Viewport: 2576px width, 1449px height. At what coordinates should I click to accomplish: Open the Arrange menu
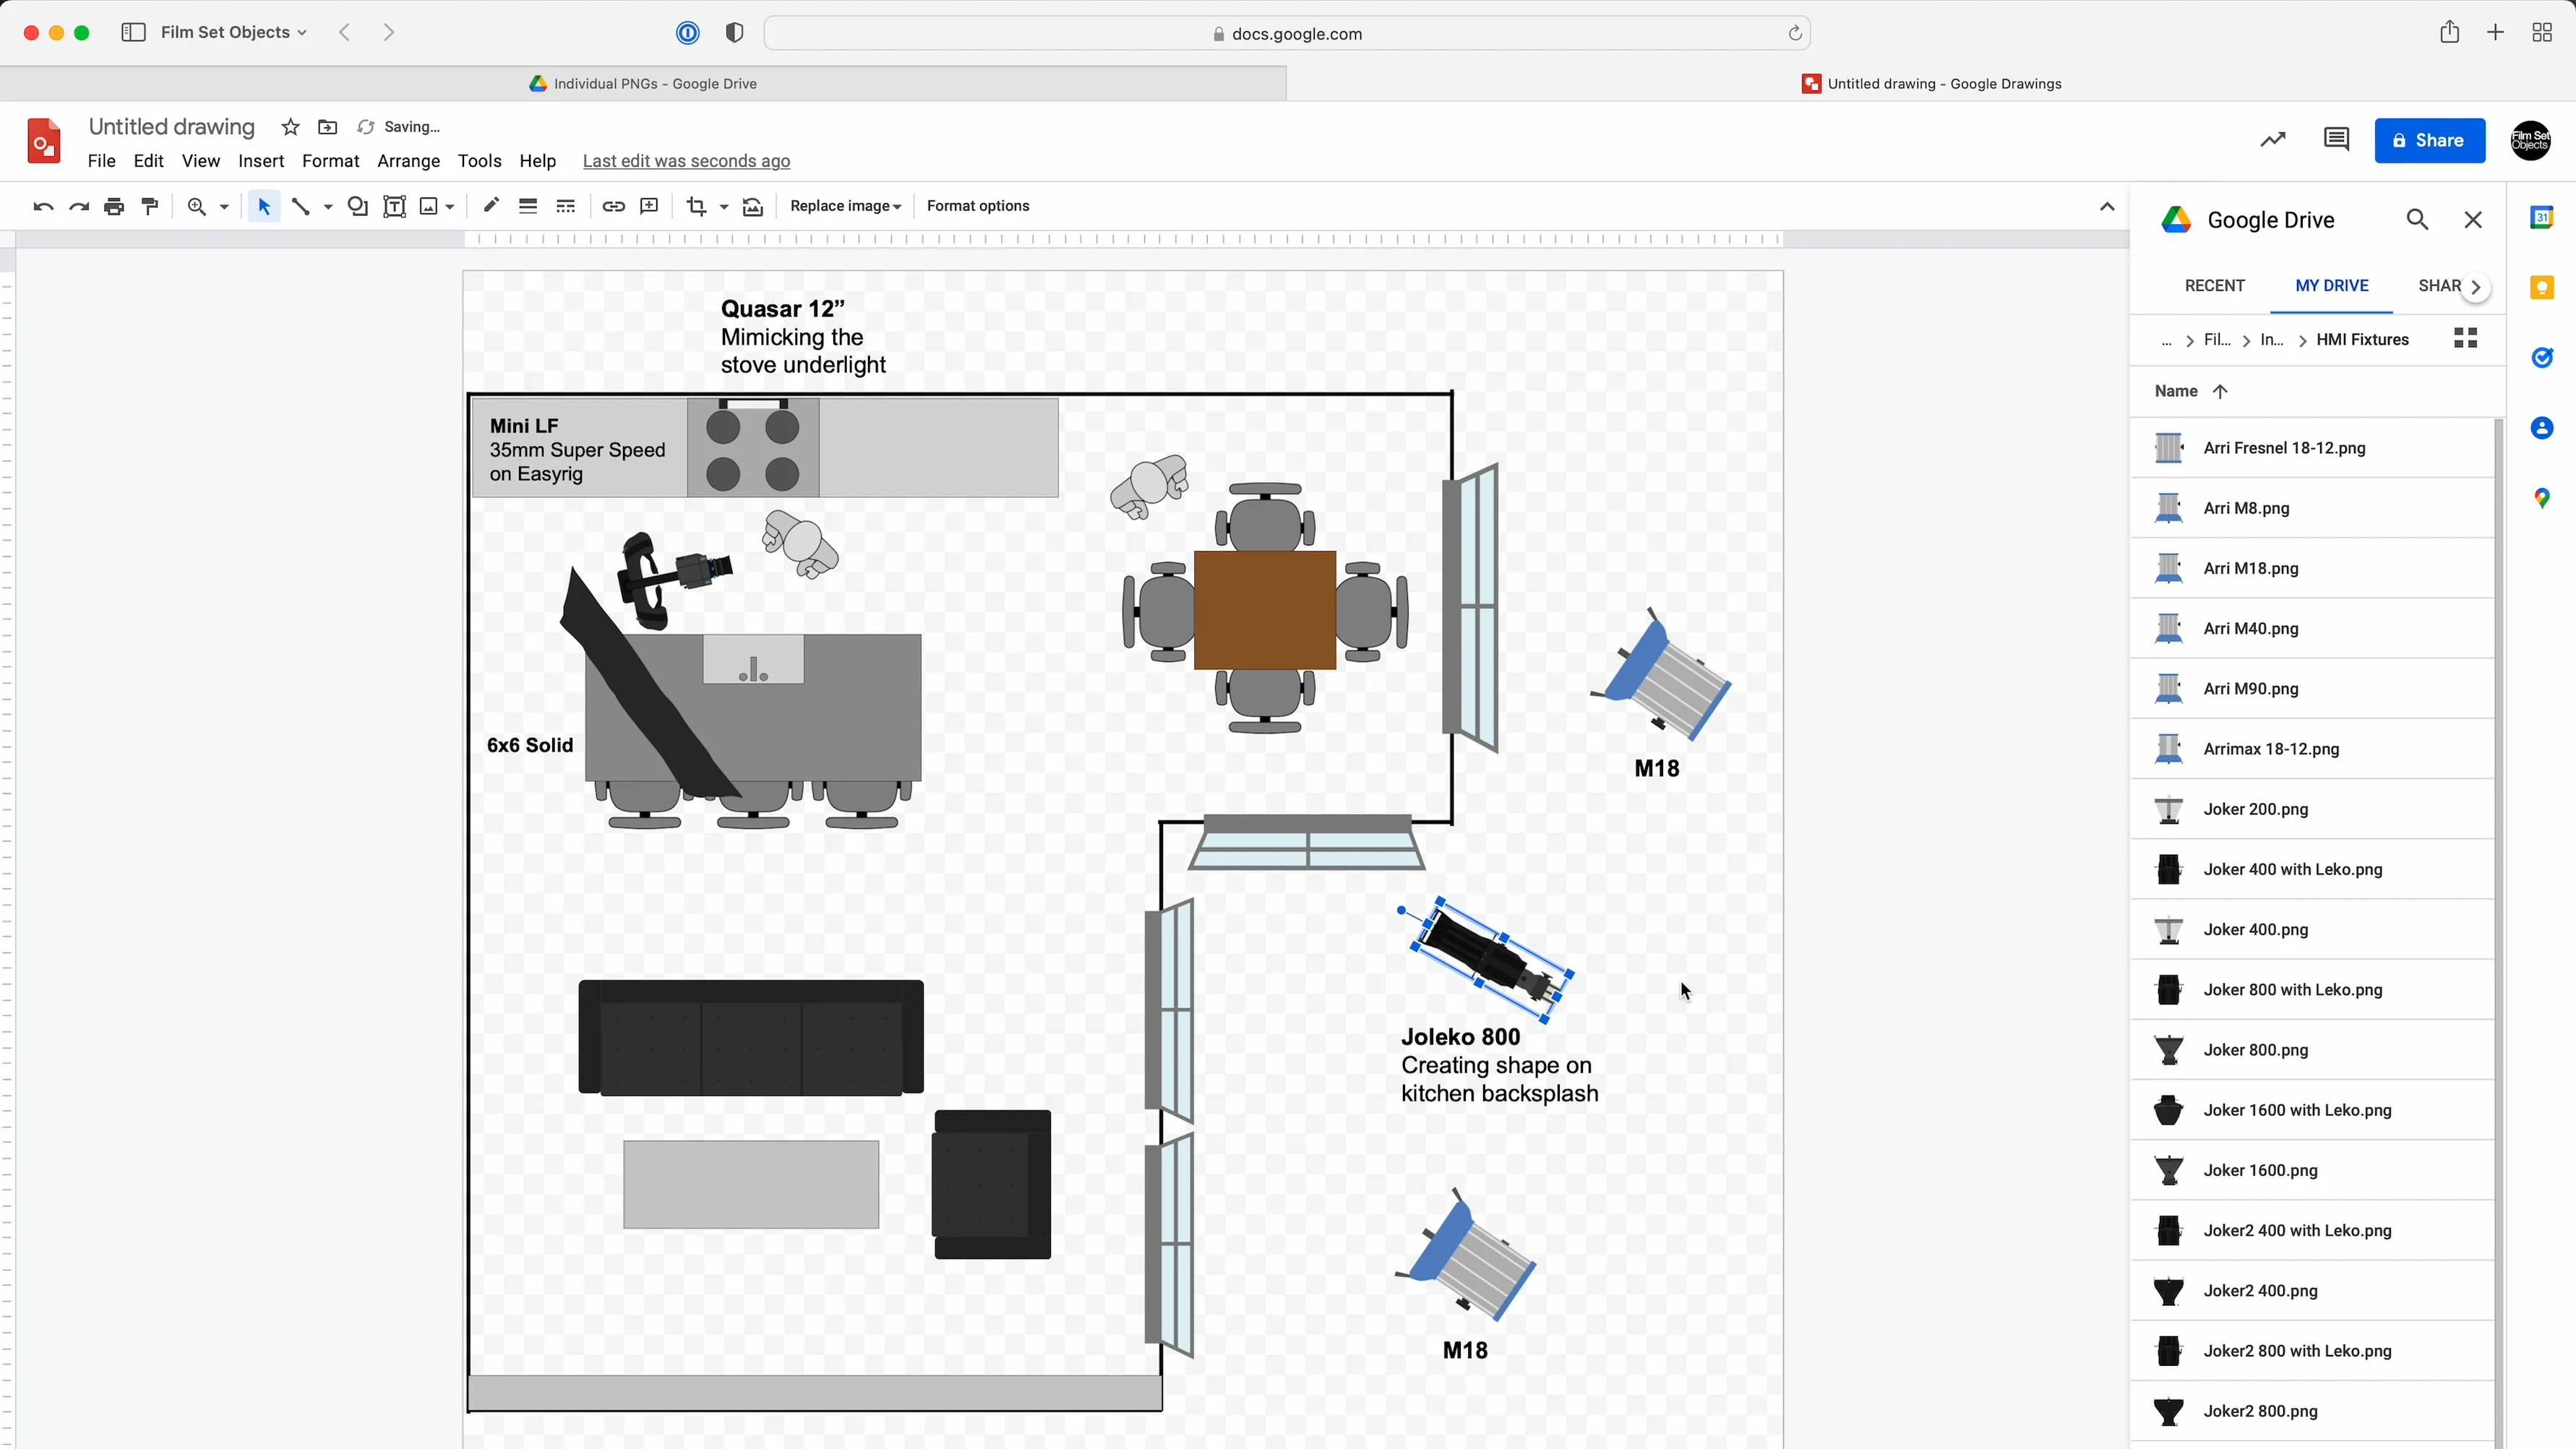pos(408,161)
